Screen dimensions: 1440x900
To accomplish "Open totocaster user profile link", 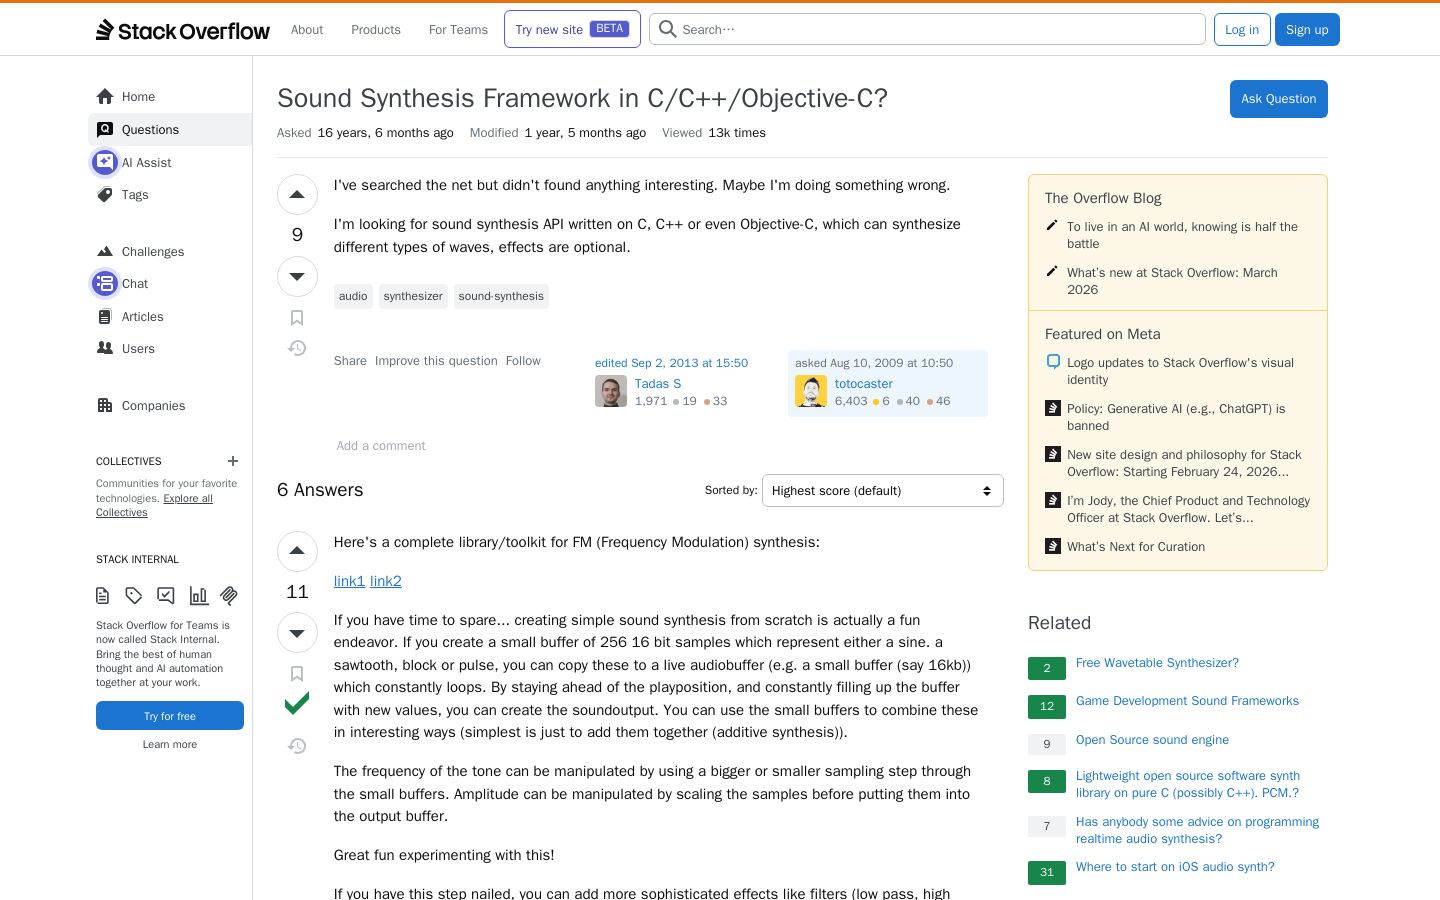I will tap(864, 384).
